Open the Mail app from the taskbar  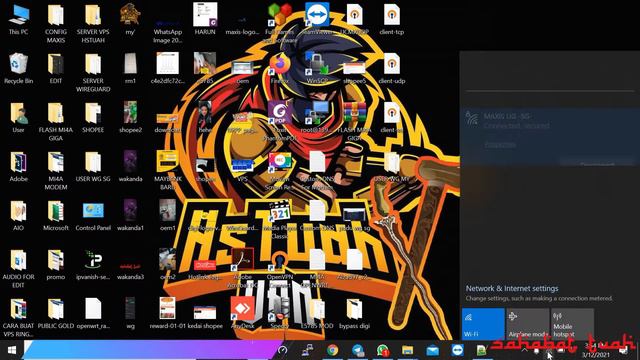[x=432, y=350]
